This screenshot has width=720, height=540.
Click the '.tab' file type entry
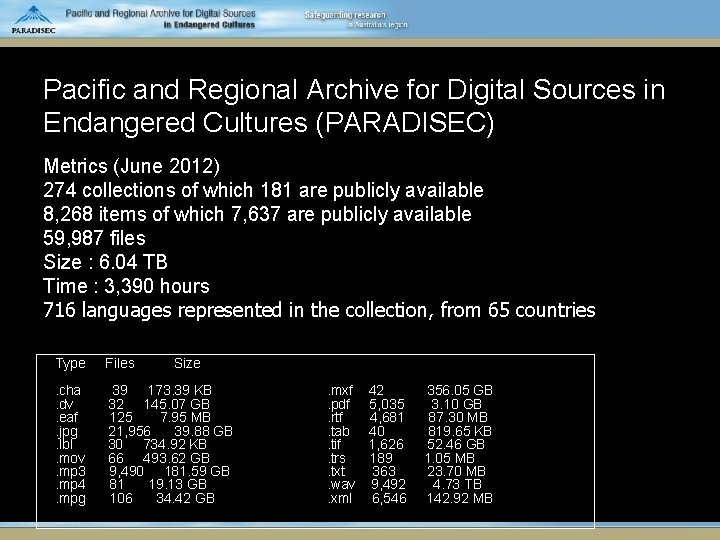click(339, 431)
